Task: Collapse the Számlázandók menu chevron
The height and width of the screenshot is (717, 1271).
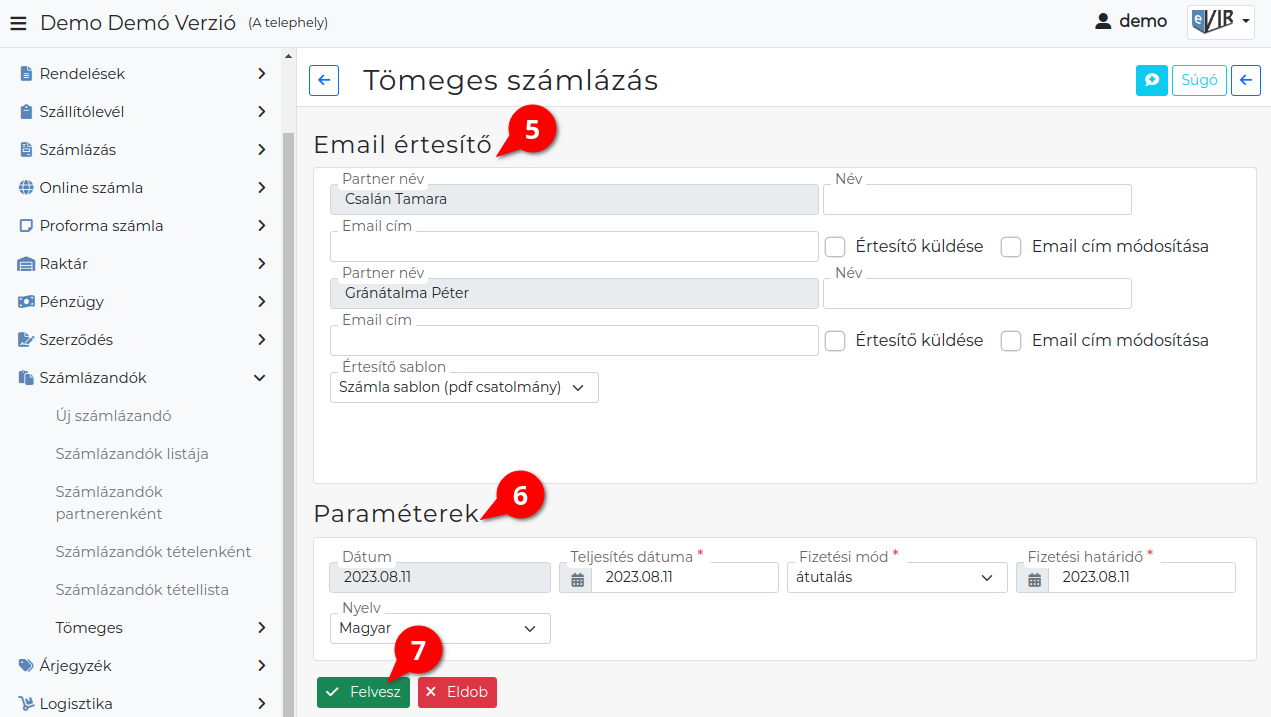Action: 260,378
